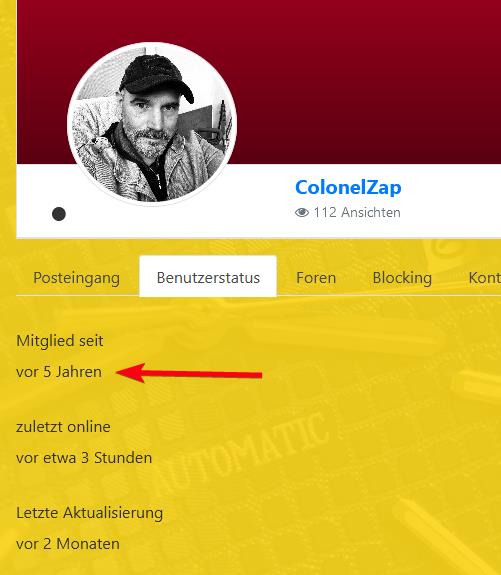Viewport: 501px width, 575px height.
Task: Click the 112 Ansichten view counter
Action: click(x=348, y=212)
